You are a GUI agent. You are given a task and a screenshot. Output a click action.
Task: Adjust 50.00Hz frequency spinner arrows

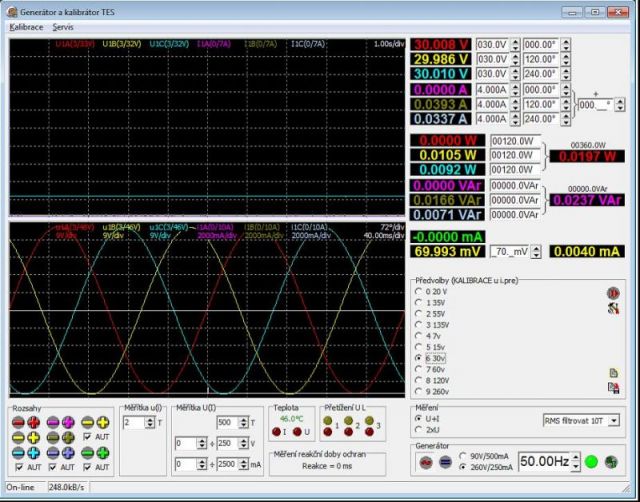[x=575, y=462]
